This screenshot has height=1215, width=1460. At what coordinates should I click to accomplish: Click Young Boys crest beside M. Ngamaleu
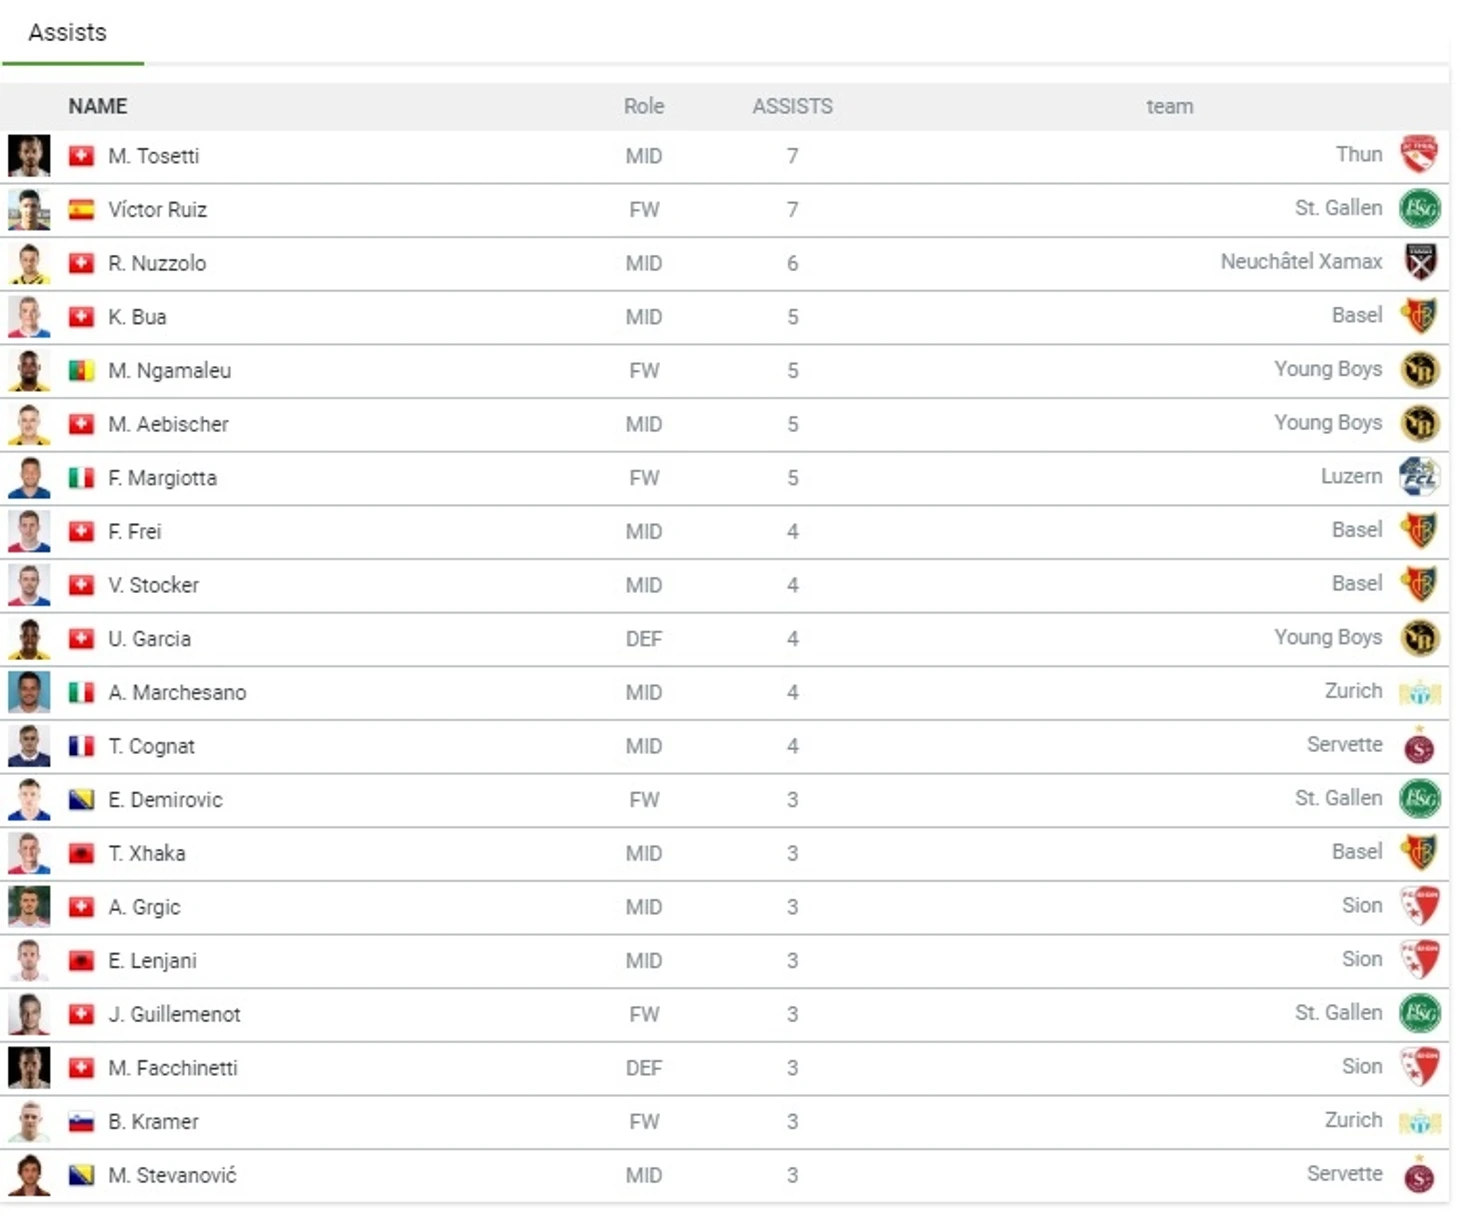(x=1419, y=370)
